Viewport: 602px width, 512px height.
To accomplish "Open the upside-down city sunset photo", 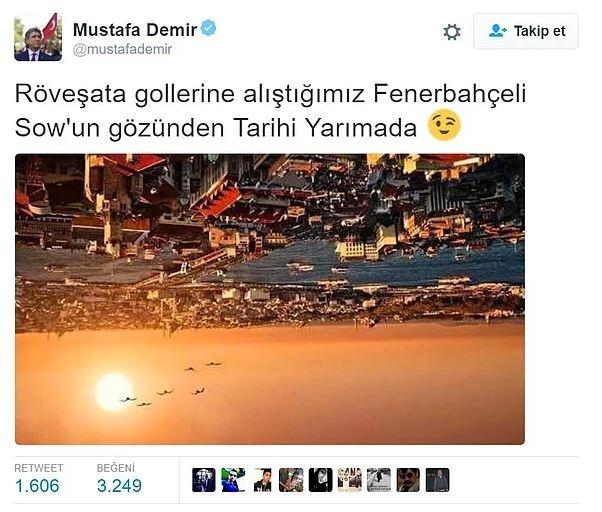I will pyautogui.click(x=270, y=299).
